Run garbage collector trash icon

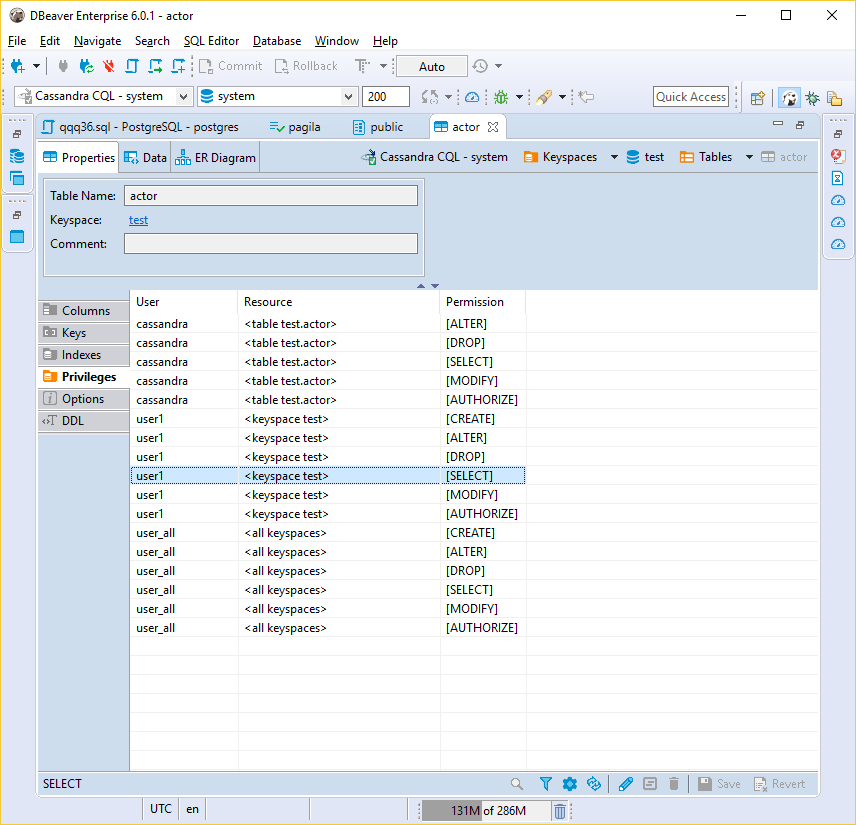560,811
